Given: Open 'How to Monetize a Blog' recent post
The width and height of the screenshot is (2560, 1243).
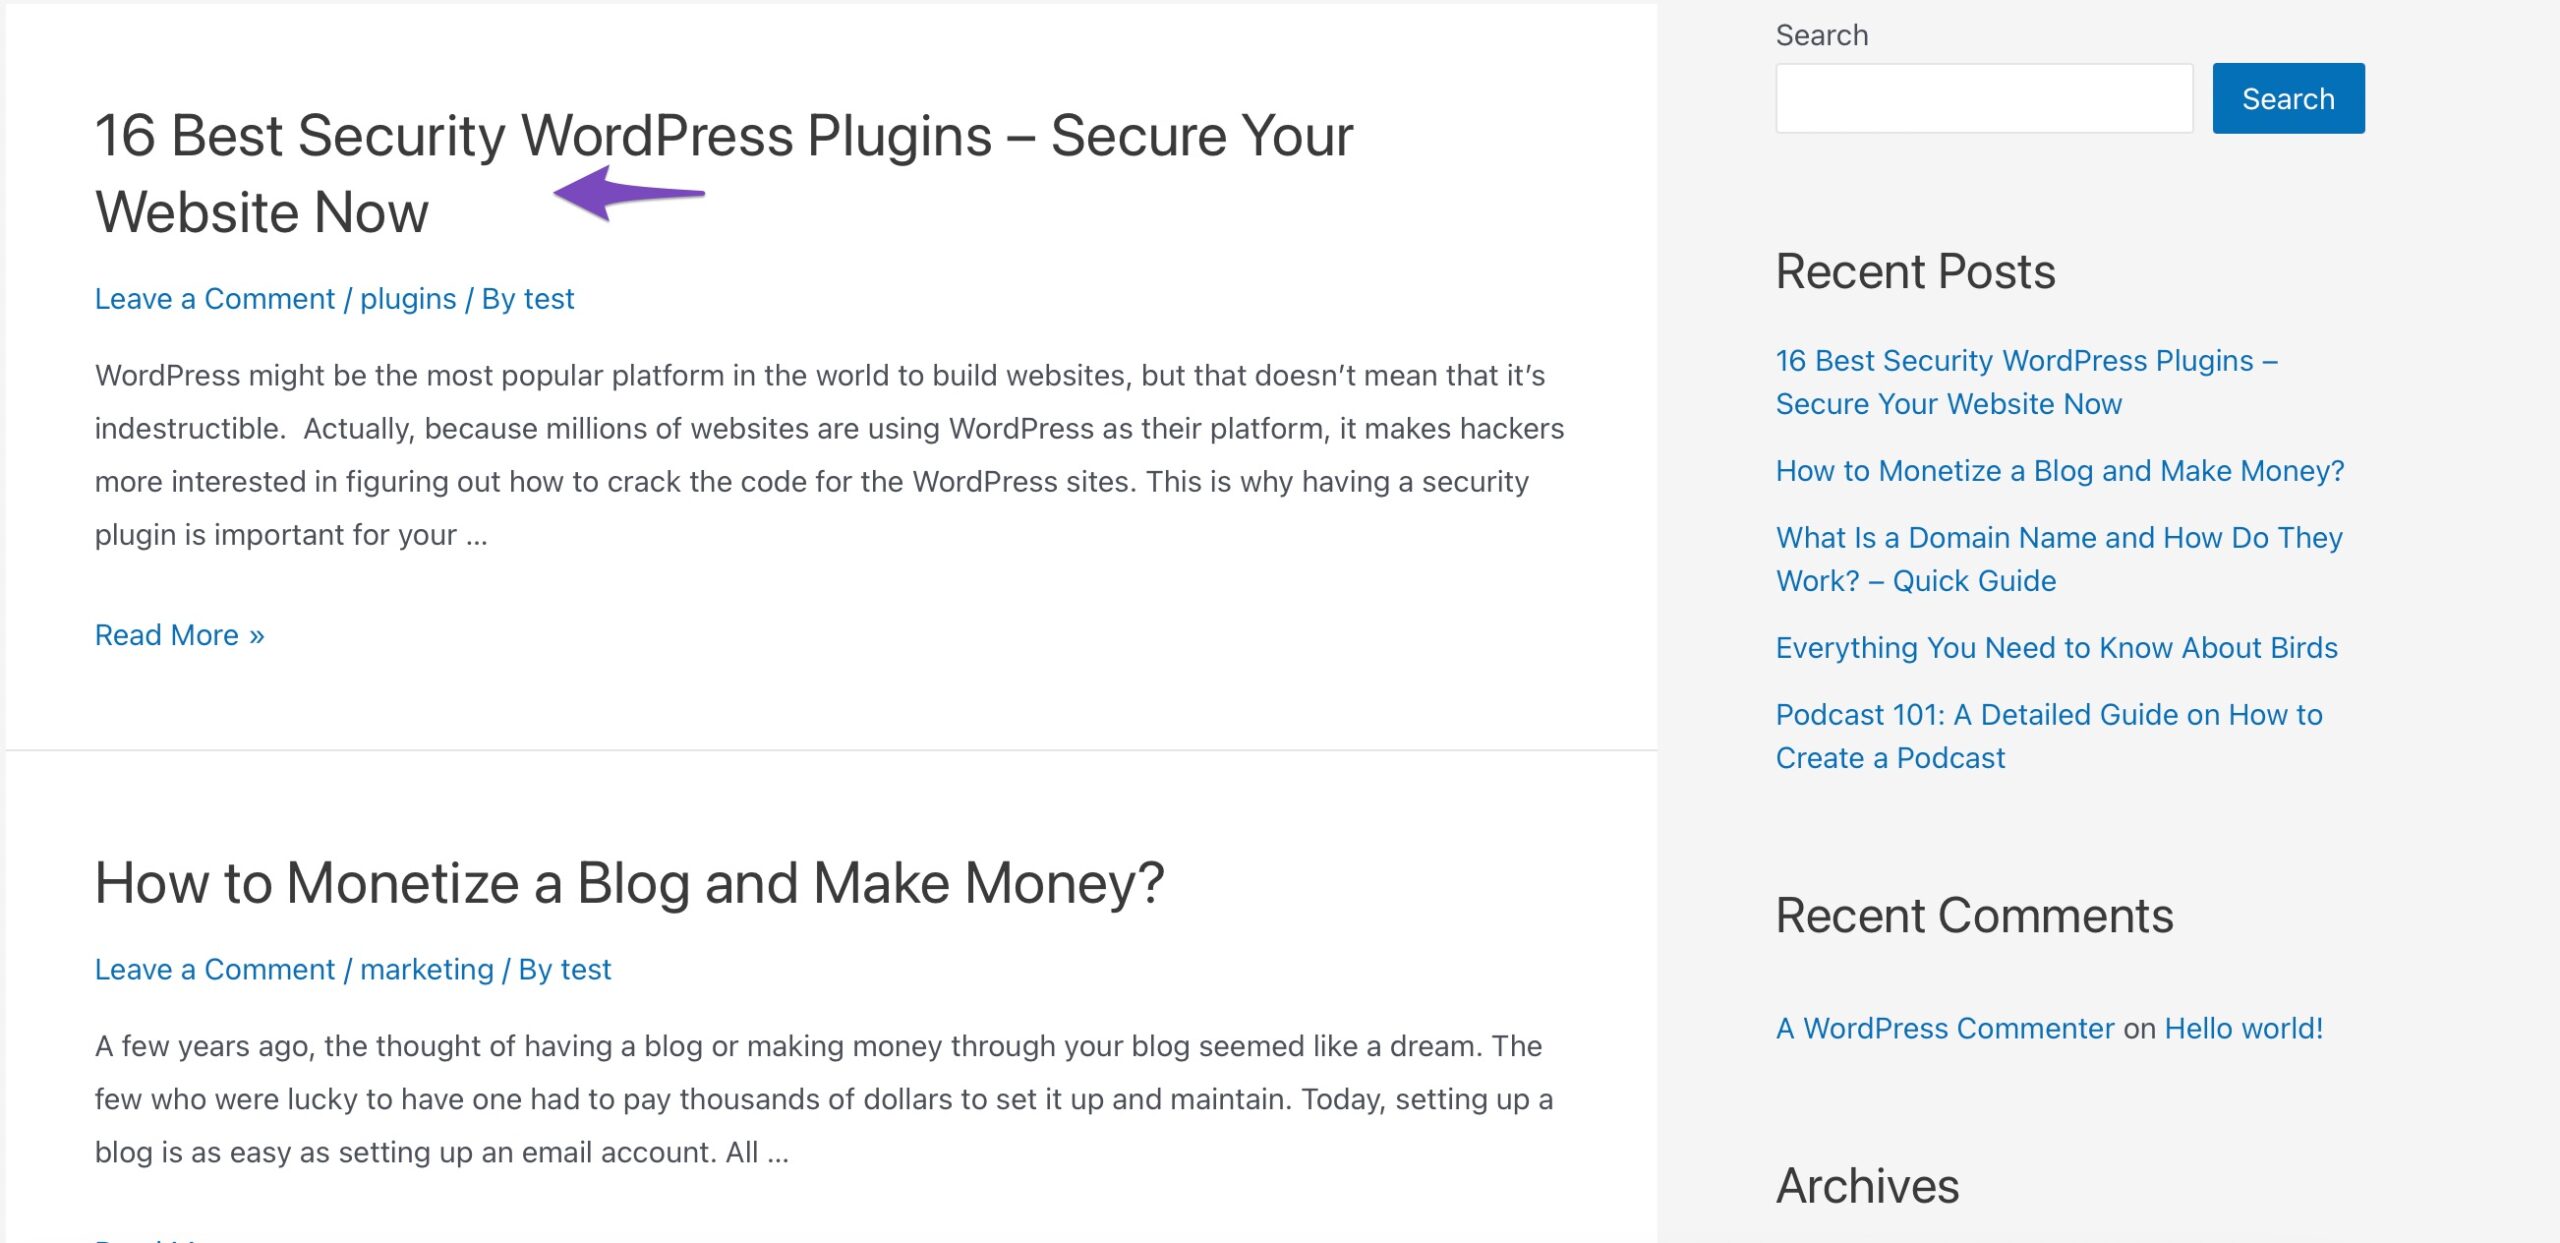Looking at the screenshot, I should point(2059,470).
